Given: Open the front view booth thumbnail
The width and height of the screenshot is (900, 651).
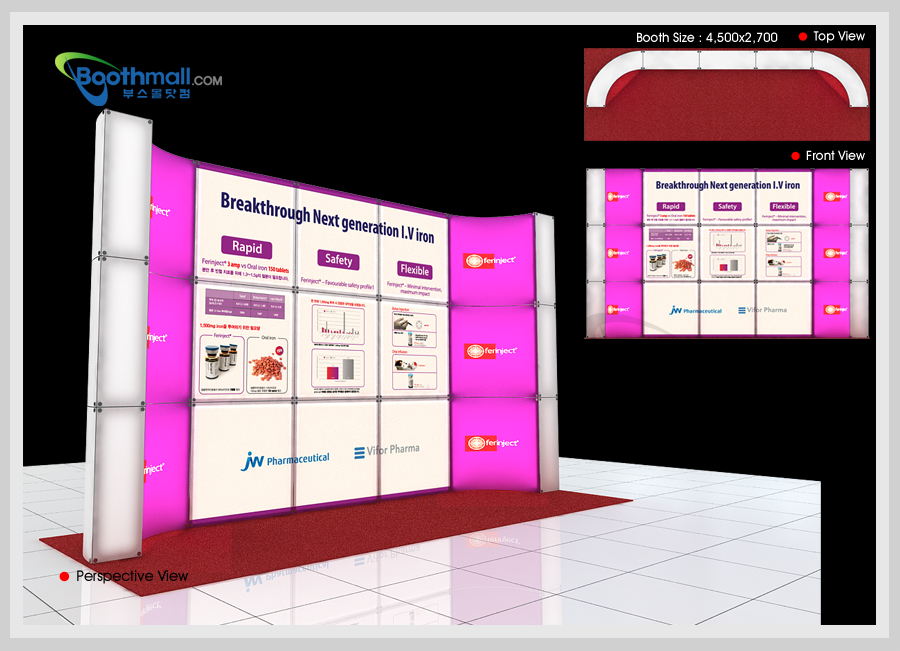Looking at the screenshot, I should 727,253.
